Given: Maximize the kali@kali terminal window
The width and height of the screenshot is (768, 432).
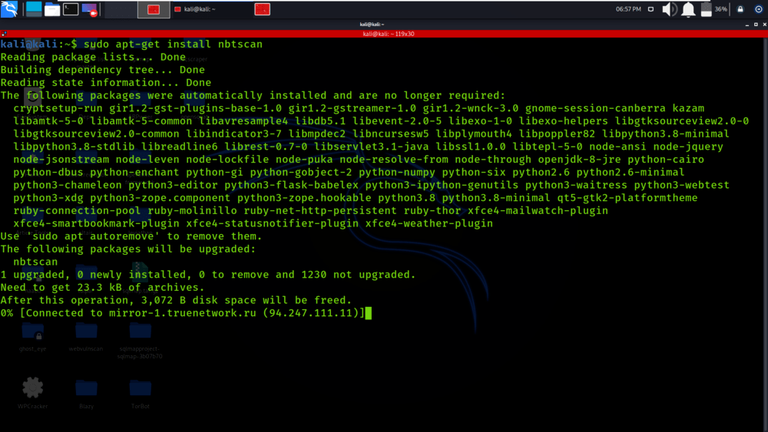Looking at the screenshot, I should [x=756, y=24].
